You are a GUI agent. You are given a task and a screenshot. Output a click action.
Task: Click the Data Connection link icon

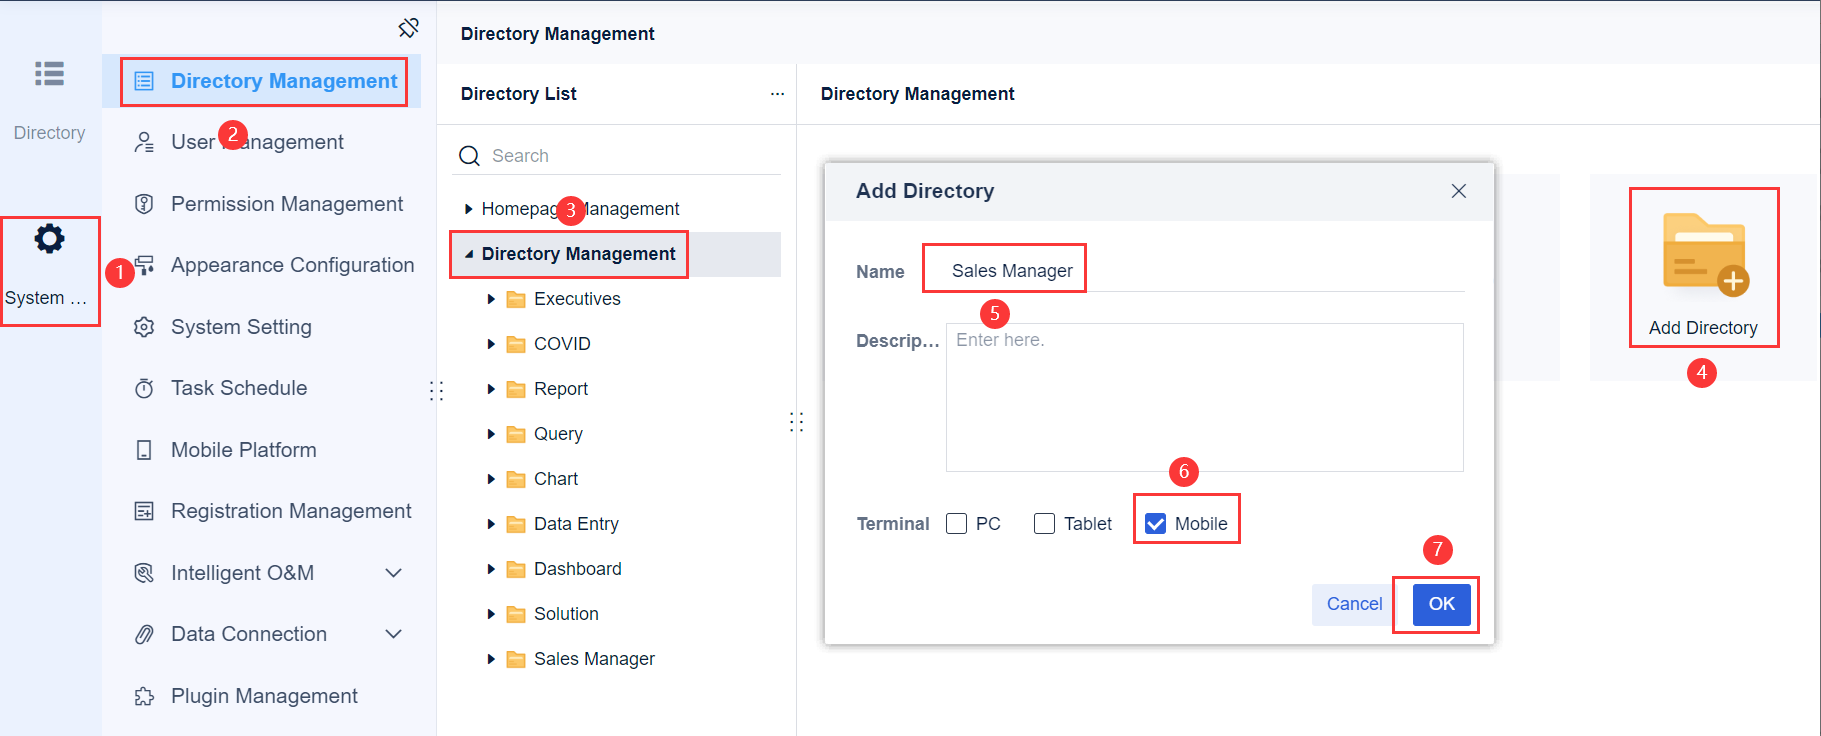click(x=144, y=634)
